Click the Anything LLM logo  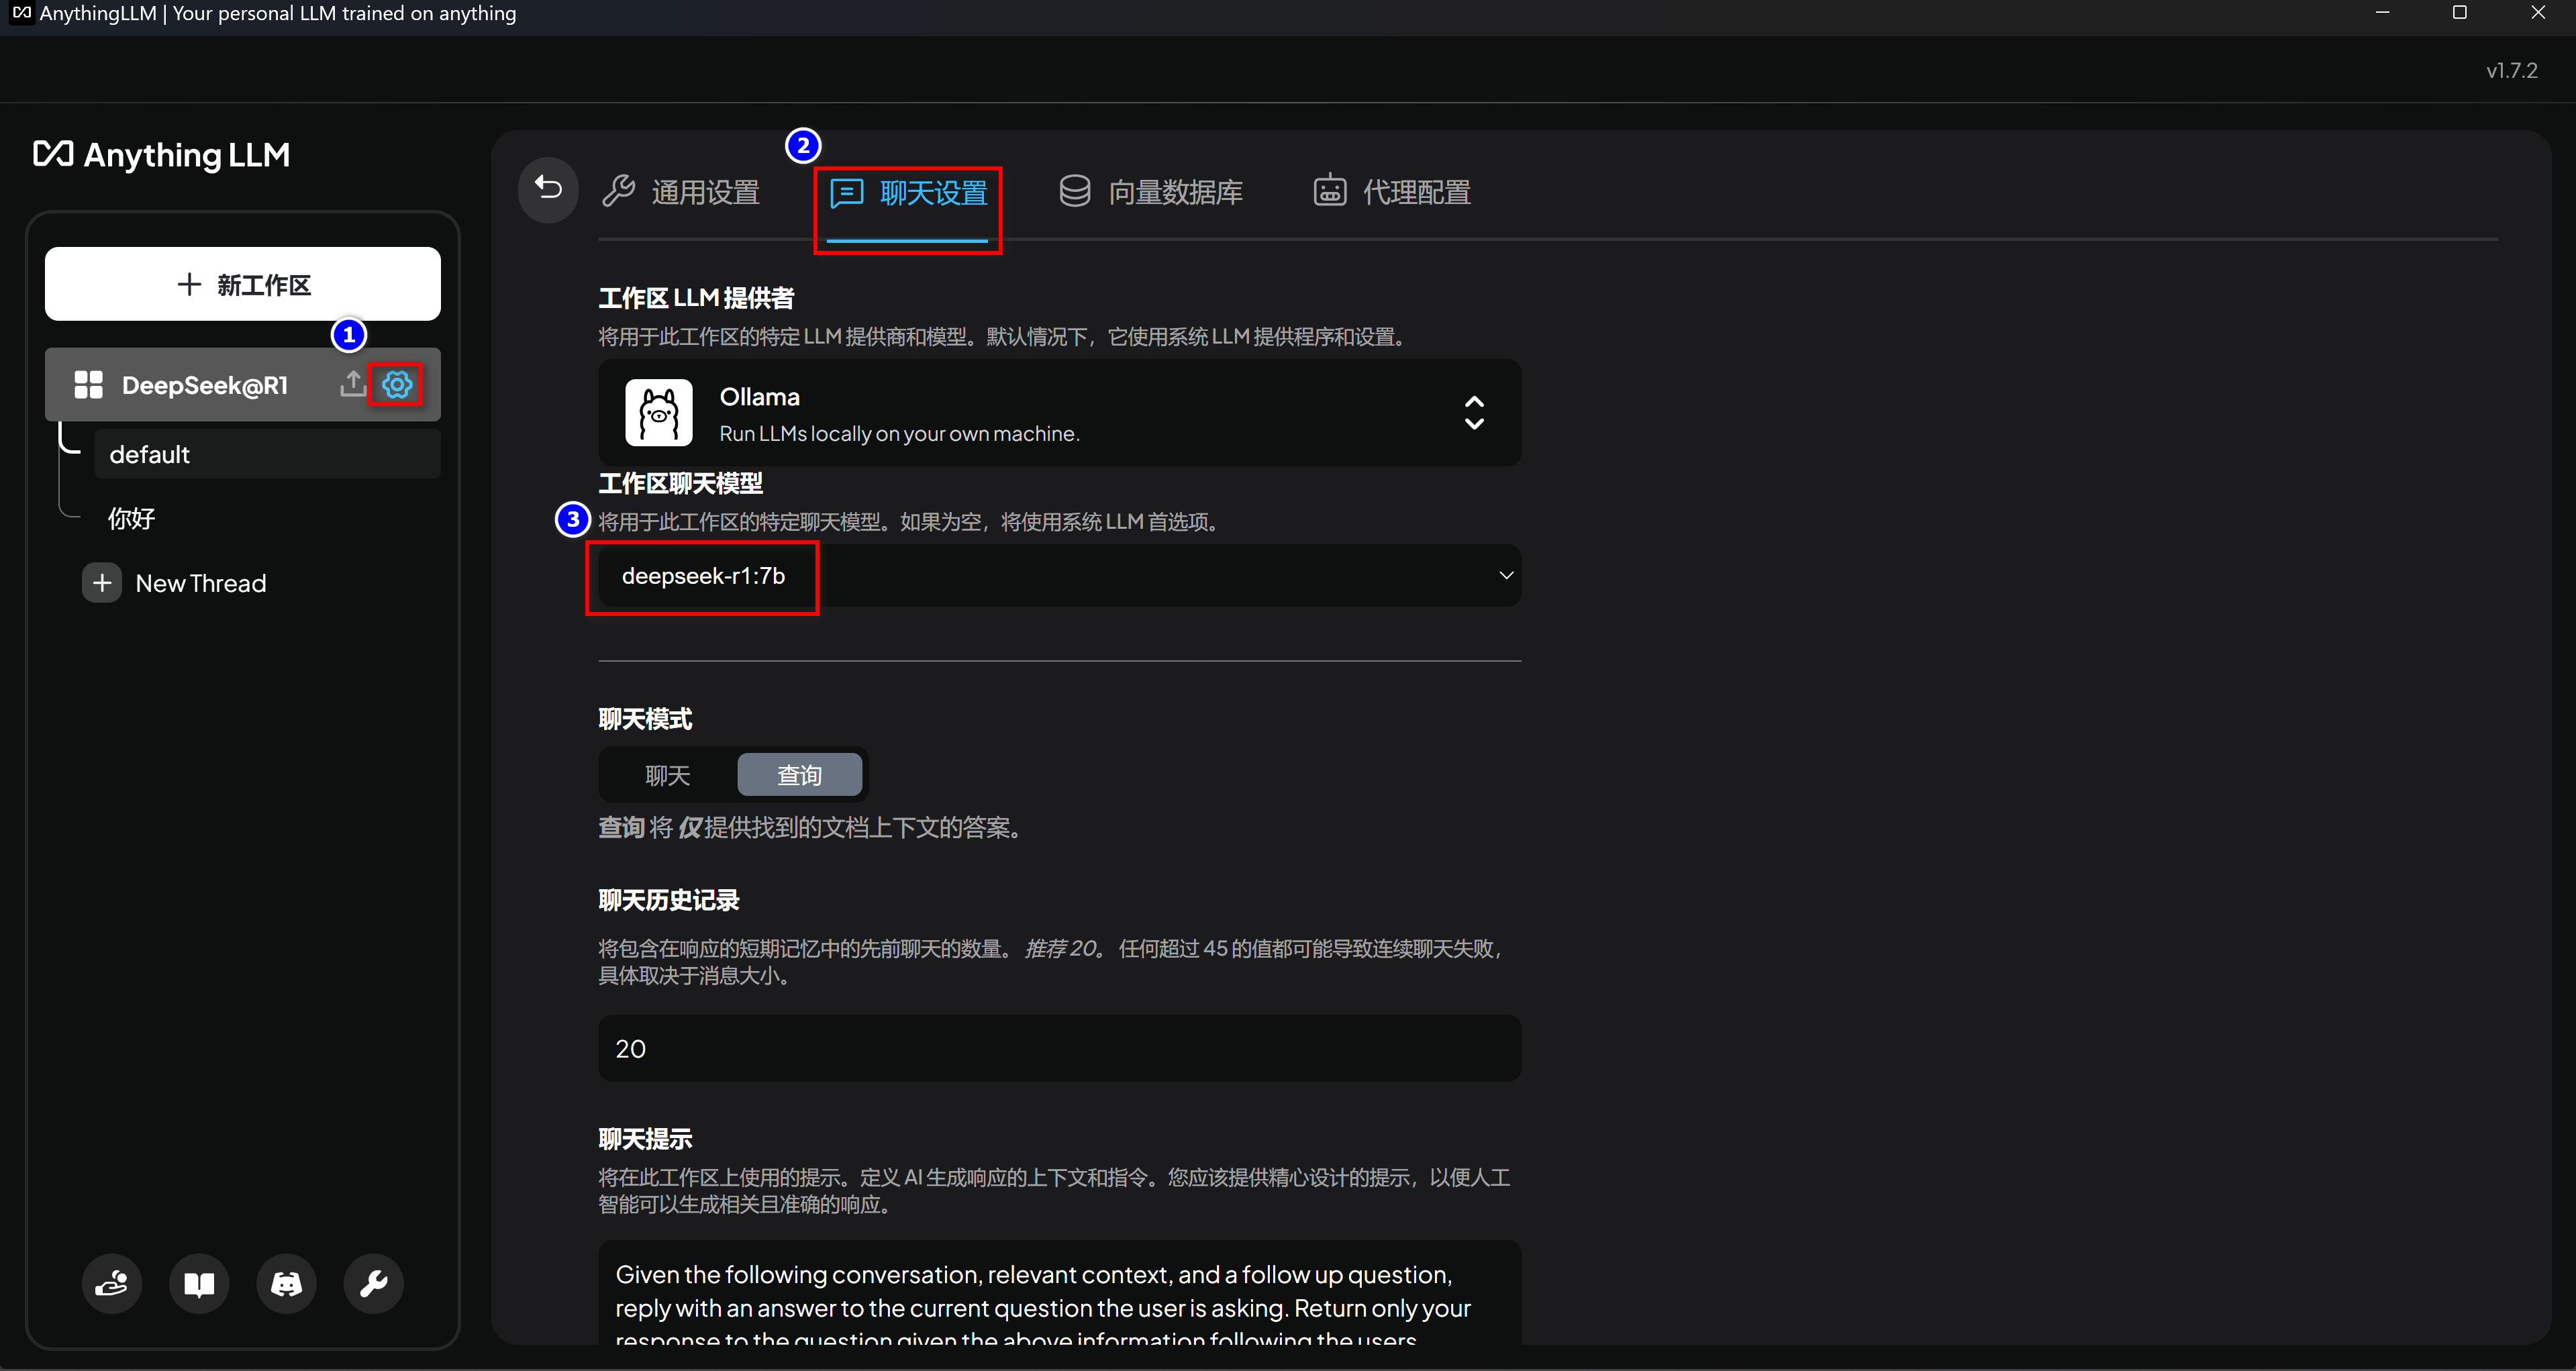pyautogui.click(x=162, y=155)
